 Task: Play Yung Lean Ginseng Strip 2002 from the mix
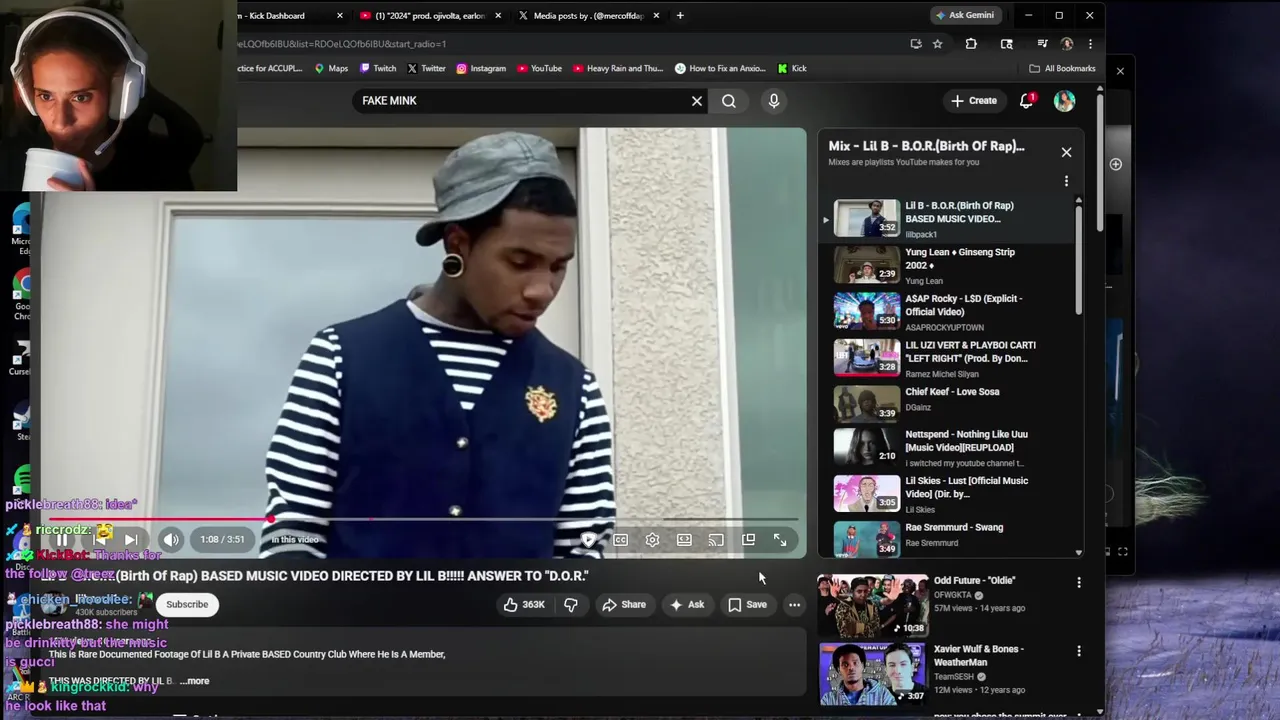[x=947, y=266]
